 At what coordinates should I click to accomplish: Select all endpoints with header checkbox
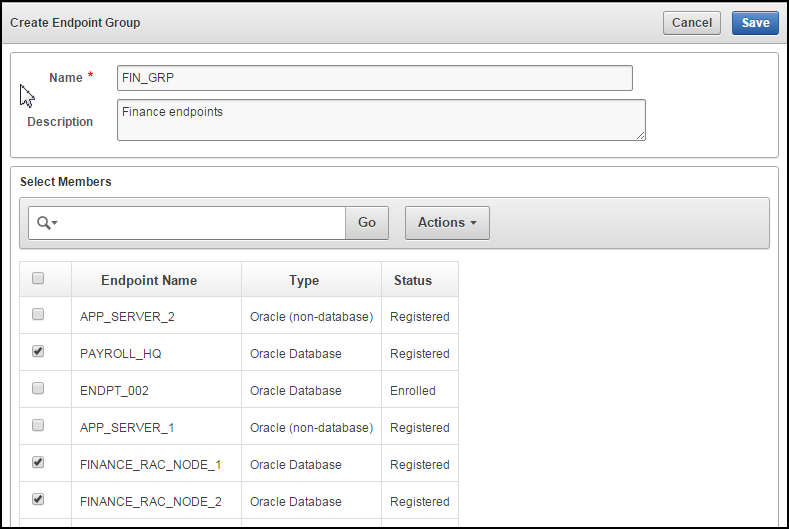[38, 278]
